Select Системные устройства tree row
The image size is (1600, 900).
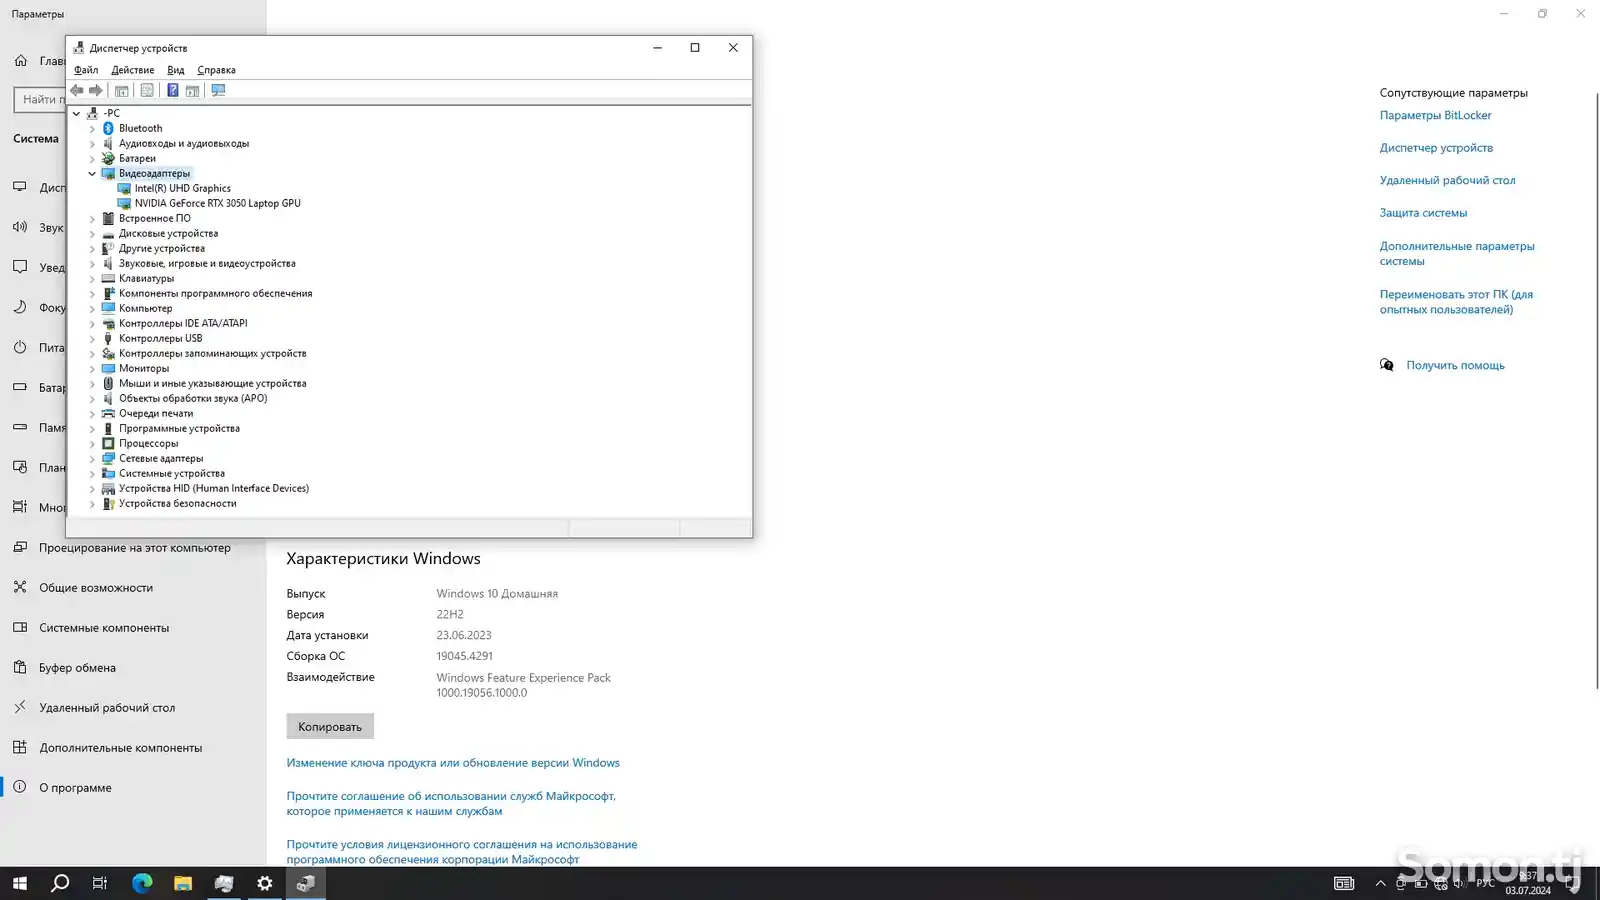pos(171,473)
